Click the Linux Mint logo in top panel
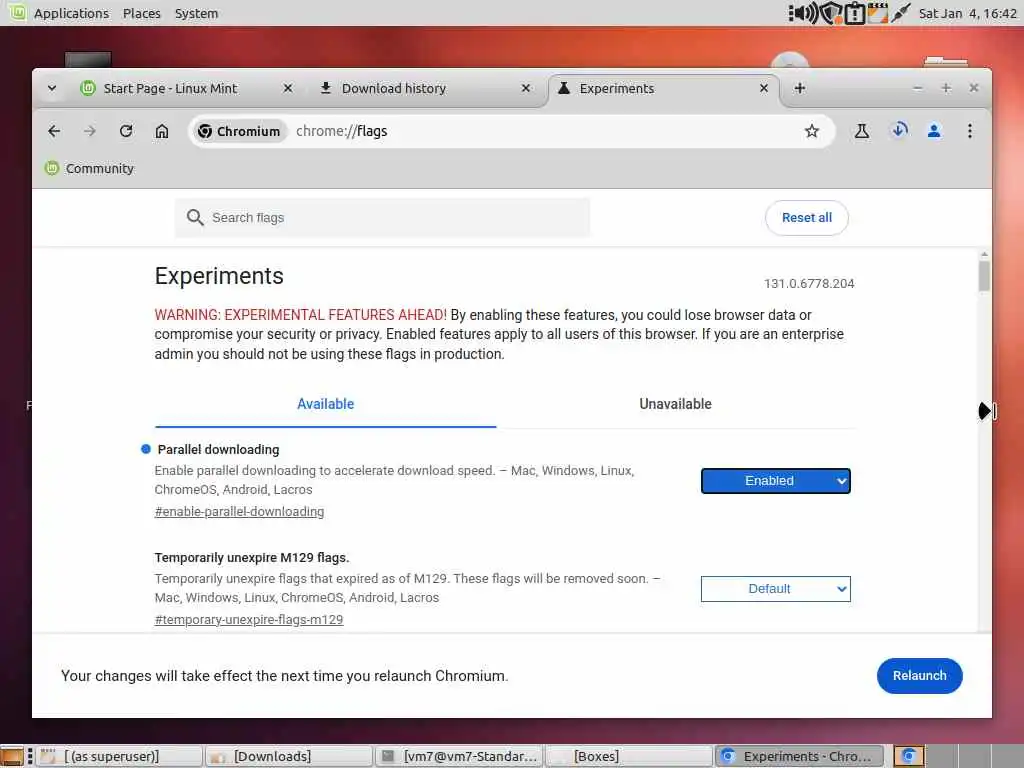 tap(16, 12)
